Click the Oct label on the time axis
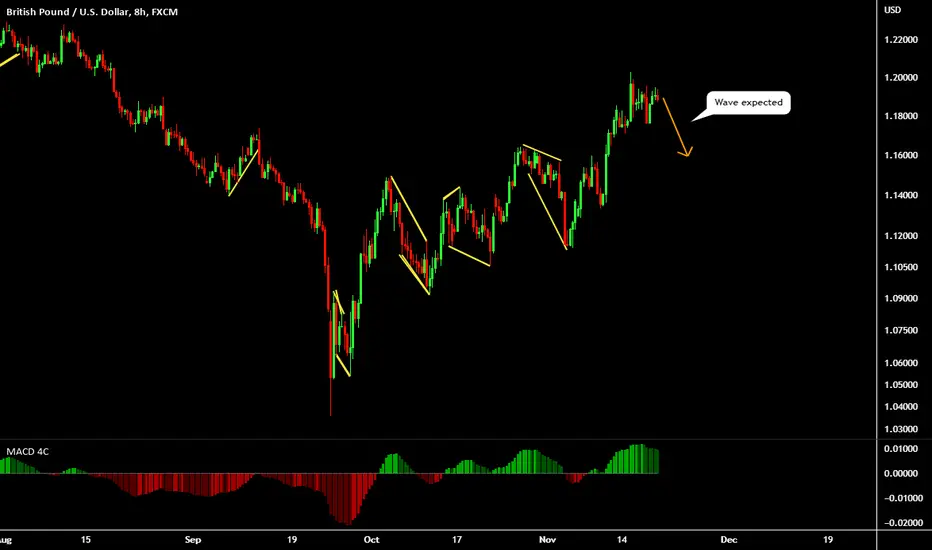932x550 pixels. point(371,540)
